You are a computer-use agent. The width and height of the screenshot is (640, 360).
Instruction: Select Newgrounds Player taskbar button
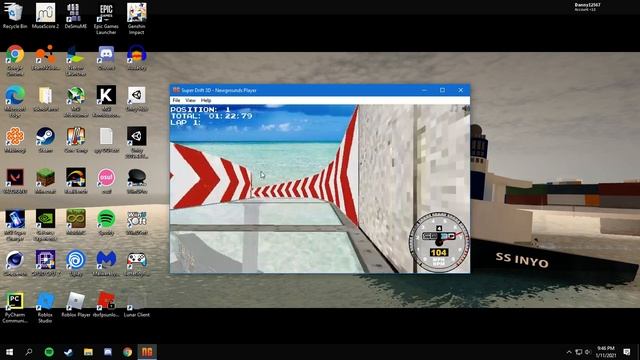click(x=147, y=352)
